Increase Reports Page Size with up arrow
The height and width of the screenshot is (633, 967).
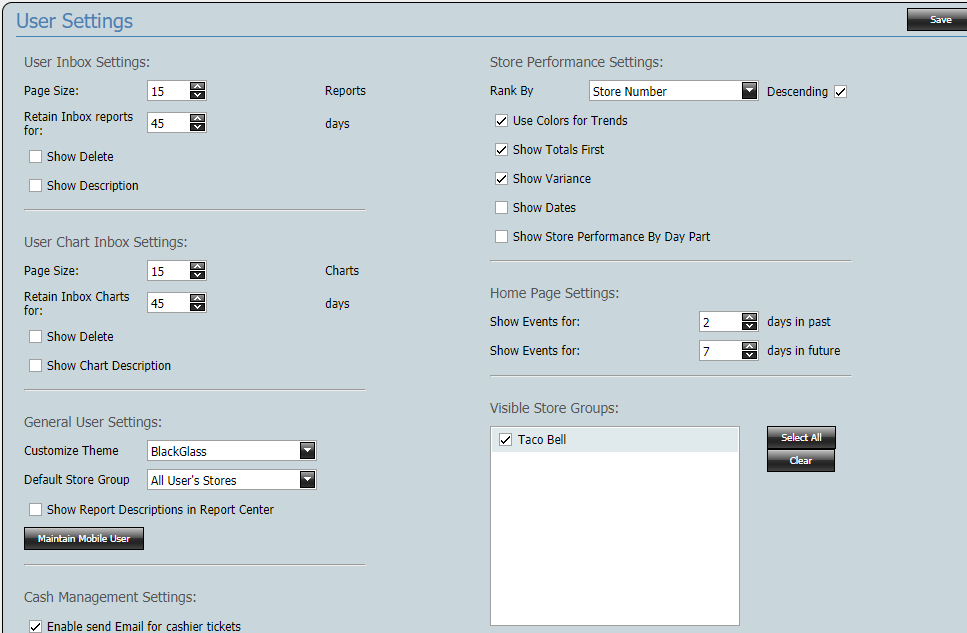(199, 87)
